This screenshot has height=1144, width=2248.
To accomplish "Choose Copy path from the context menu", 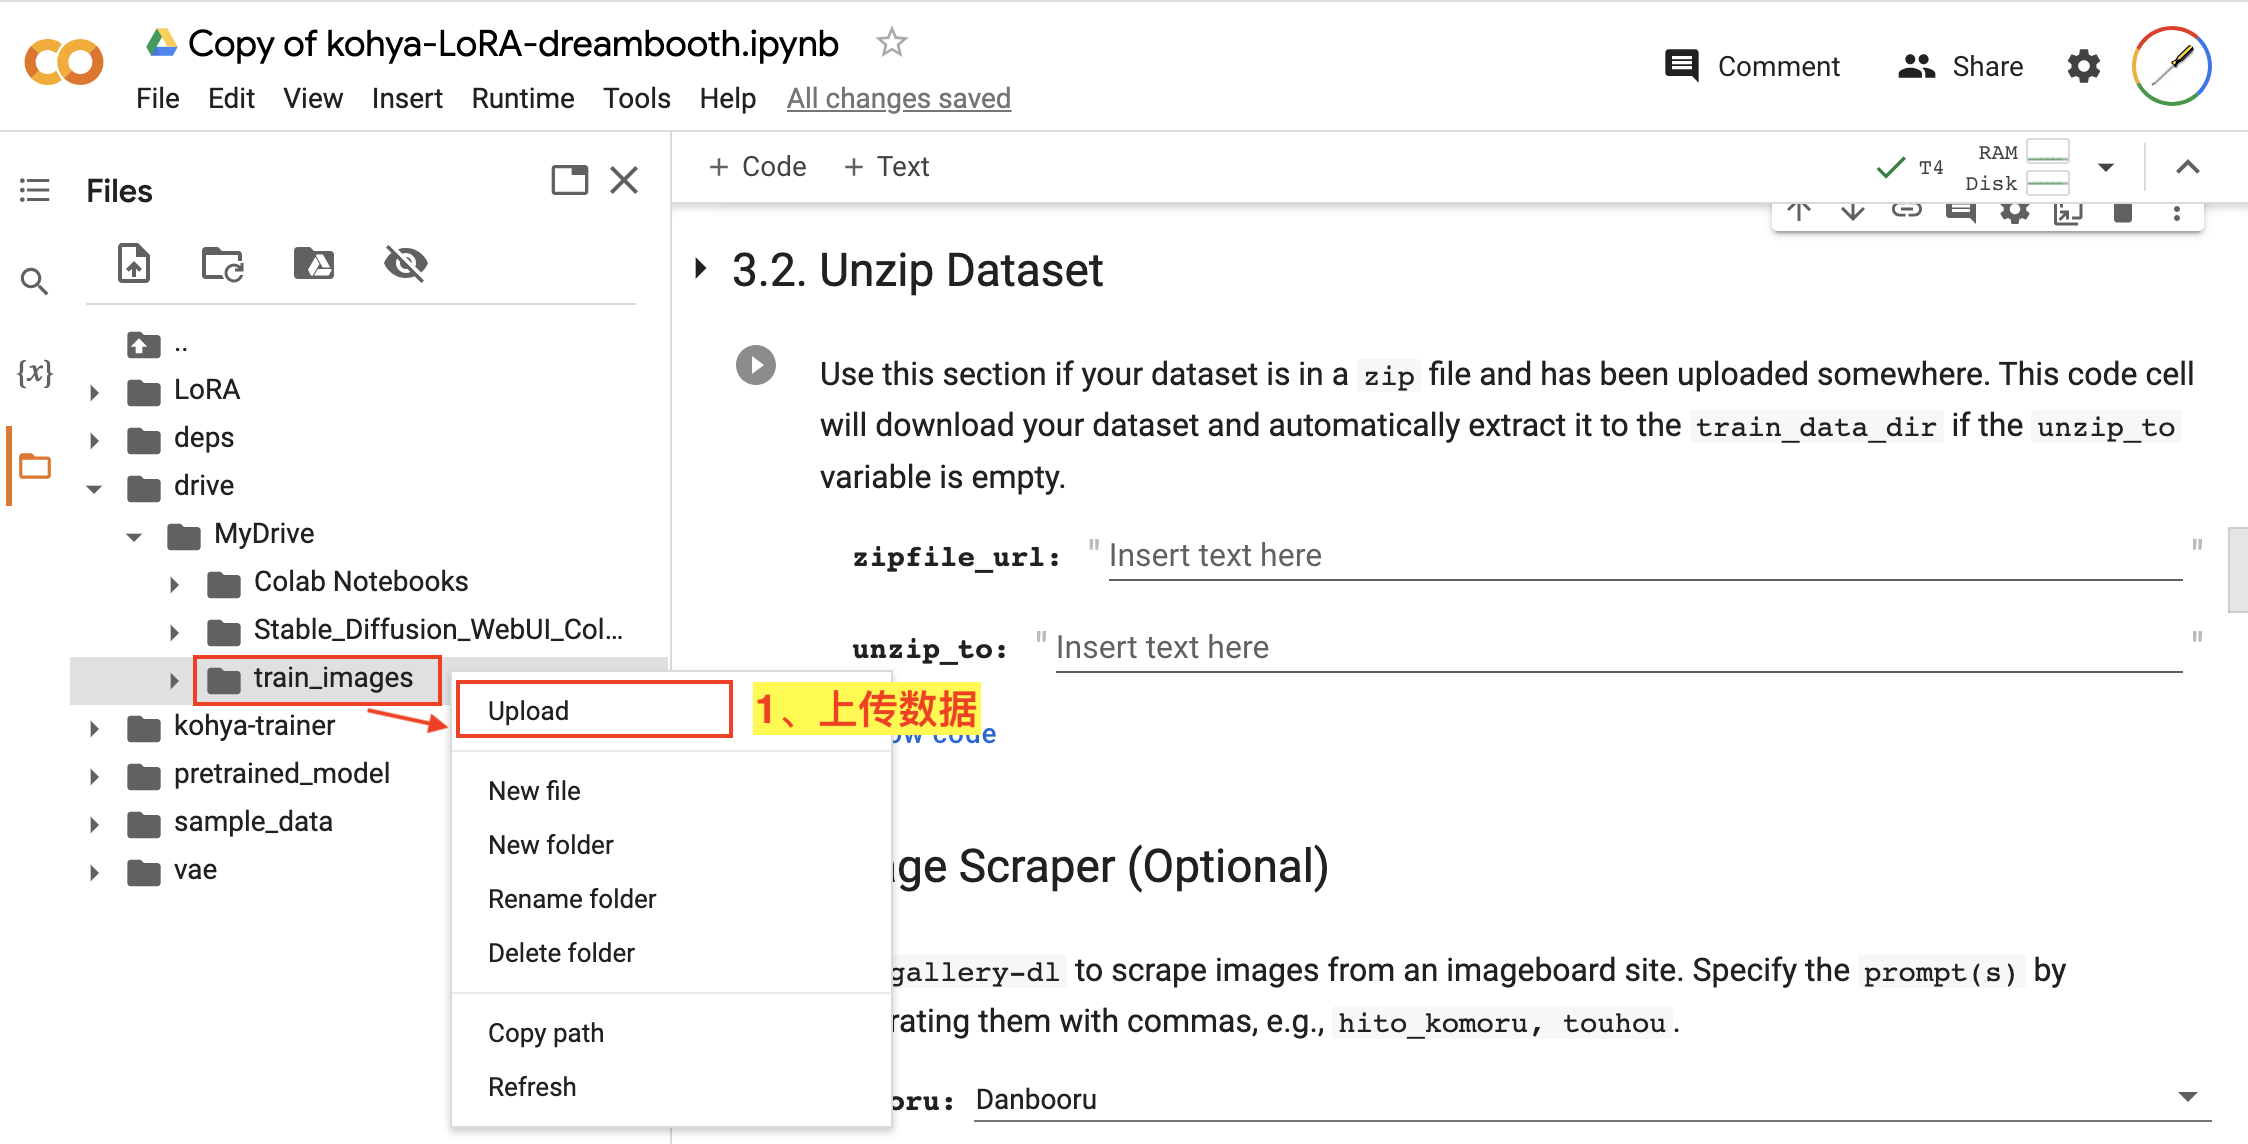I will click(x=546, y=1032).
